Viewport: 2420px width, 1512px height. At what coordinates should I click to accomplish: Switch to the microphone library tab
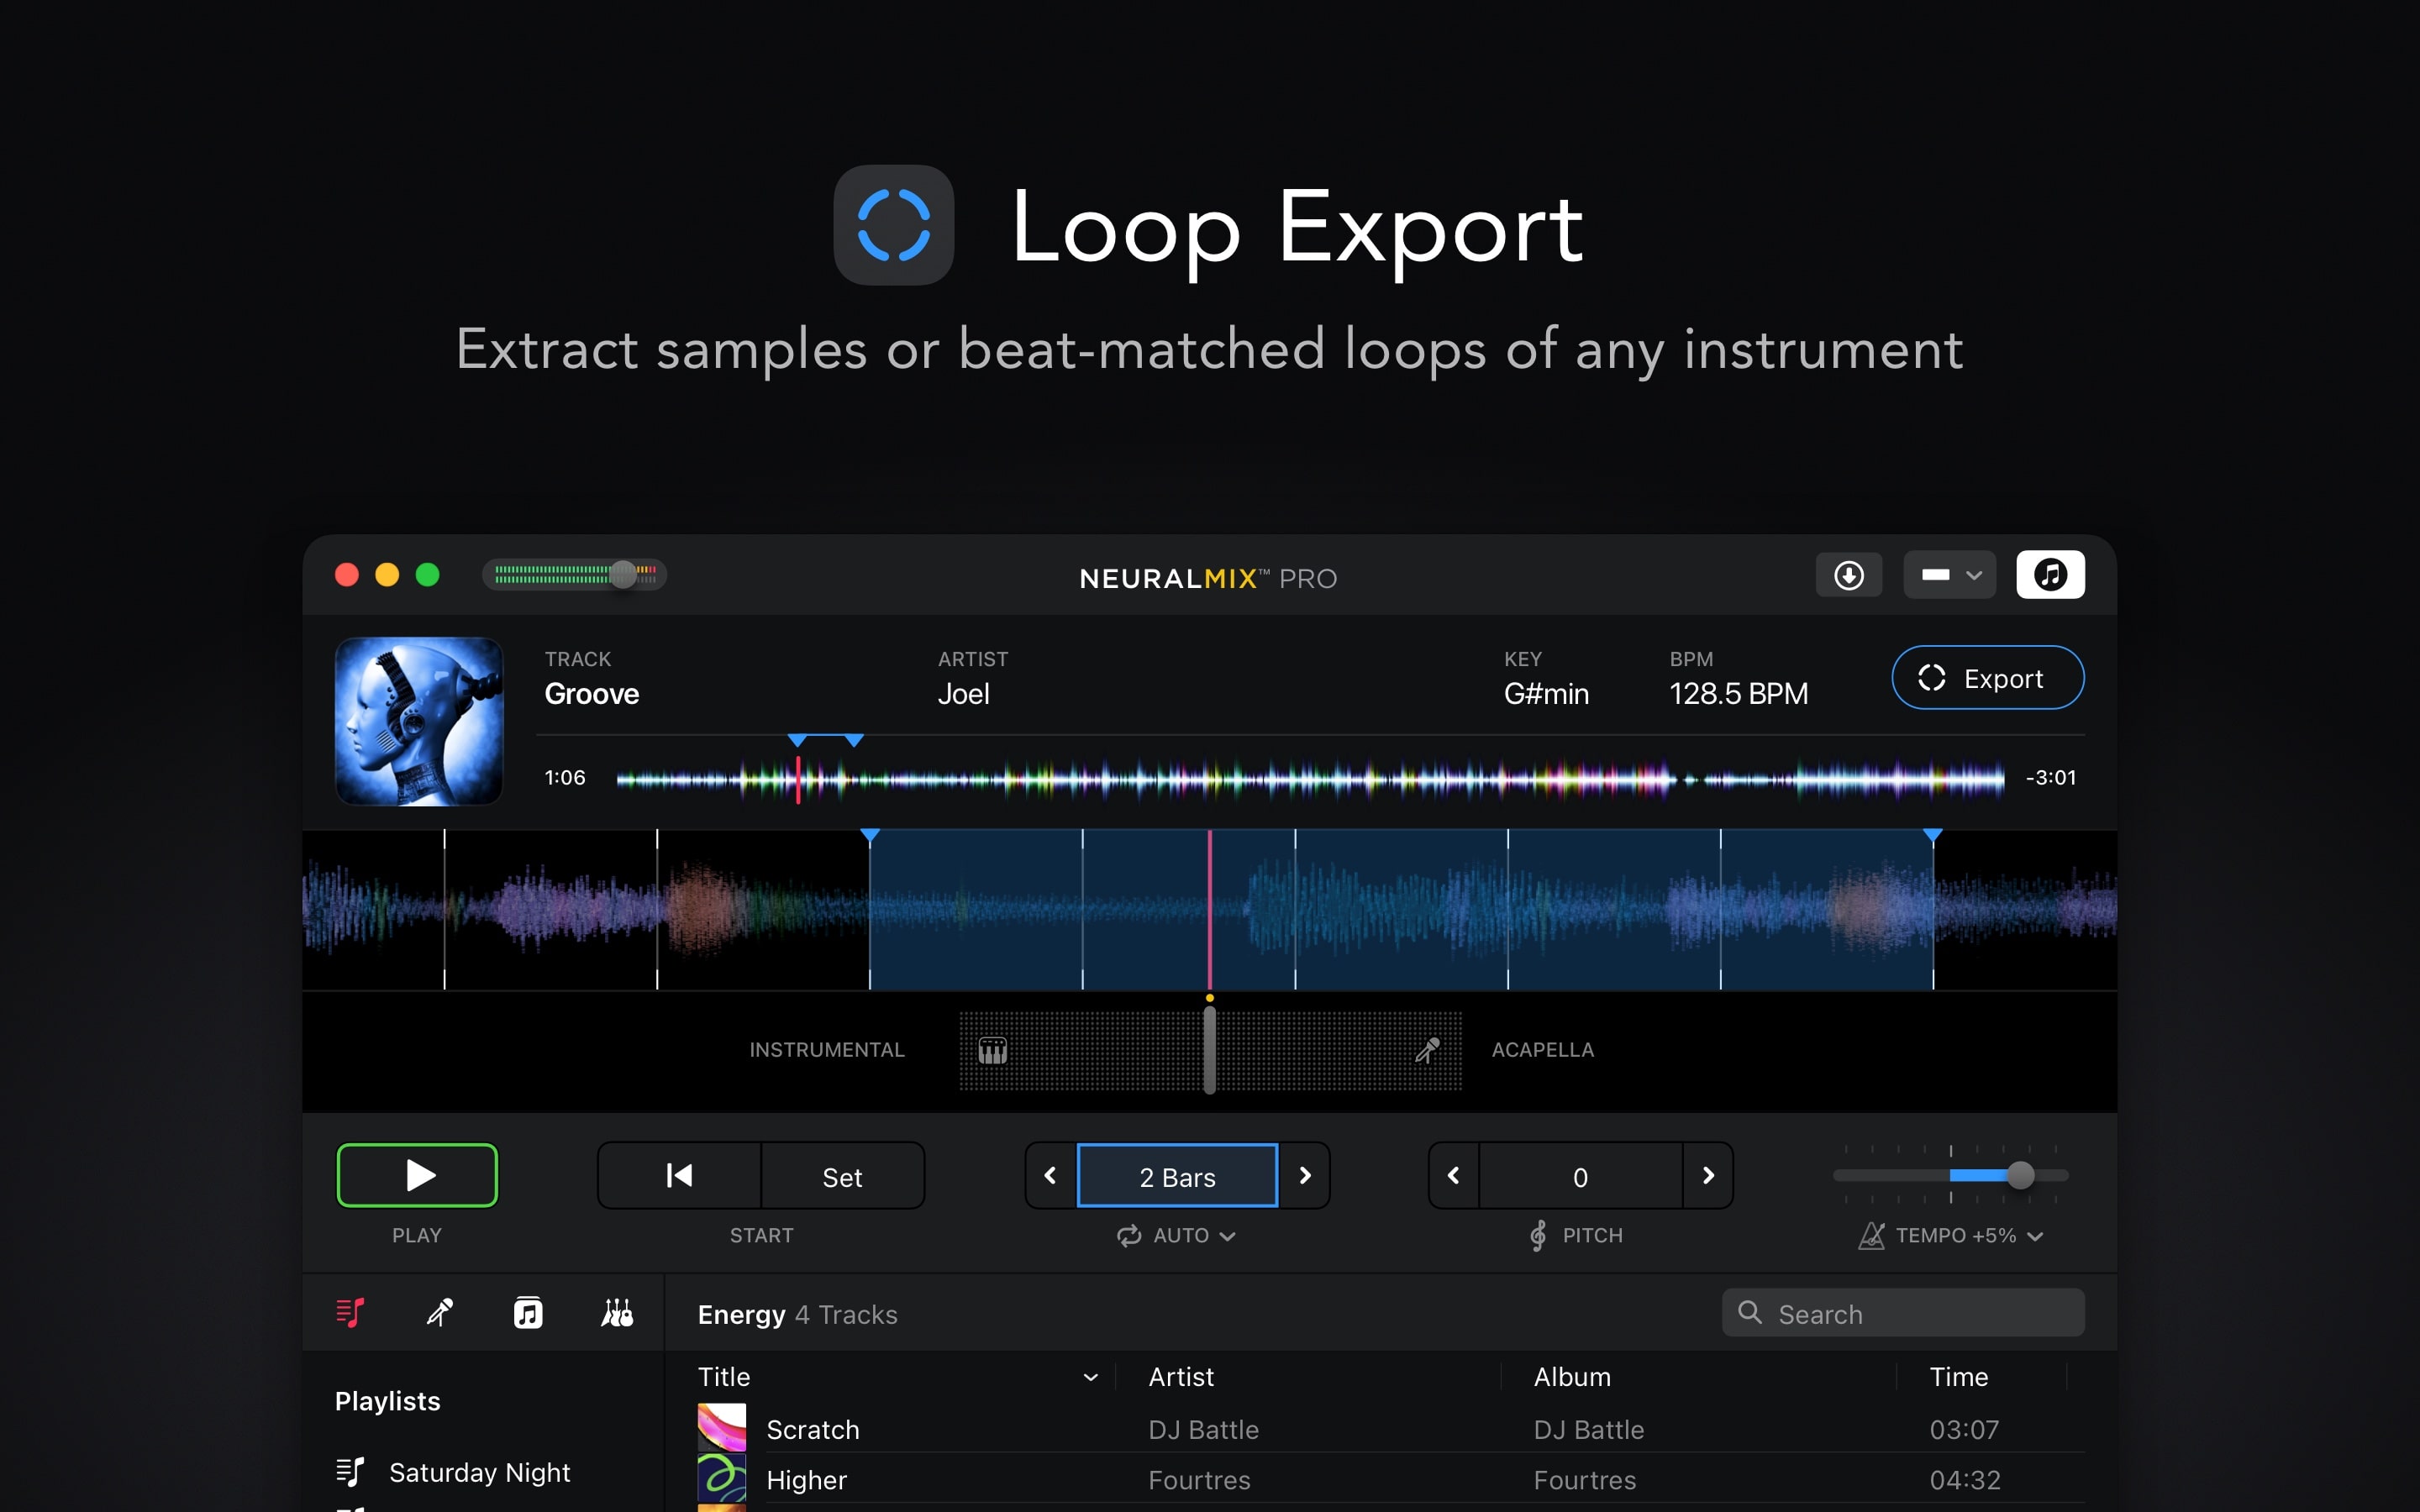(x=439, y=1313)
